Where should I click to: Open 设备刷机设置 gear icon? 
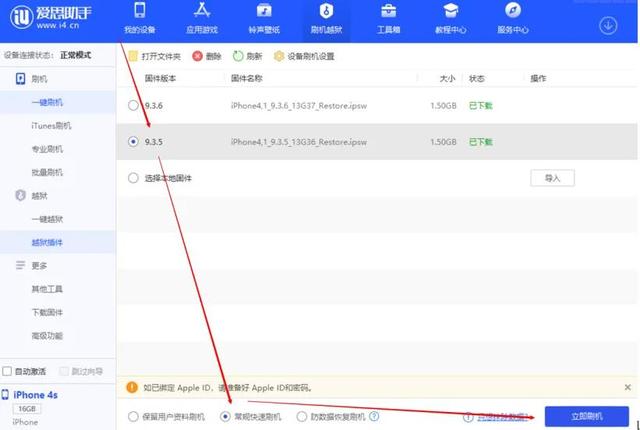point(279,56)
